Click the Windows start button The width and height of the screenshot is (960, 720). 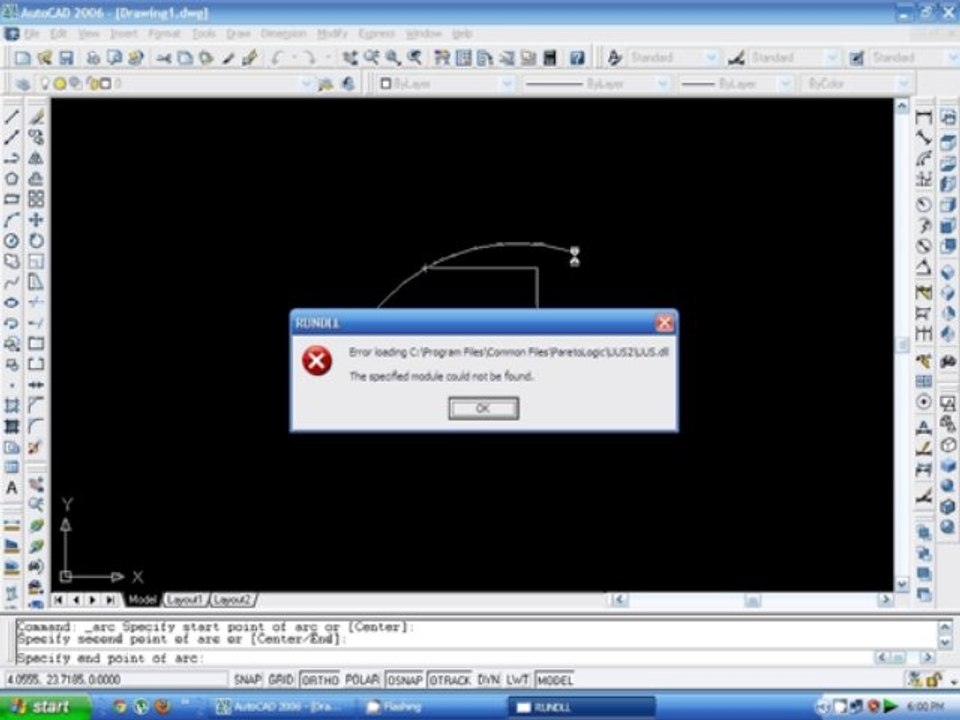click(x=43, y=707)
